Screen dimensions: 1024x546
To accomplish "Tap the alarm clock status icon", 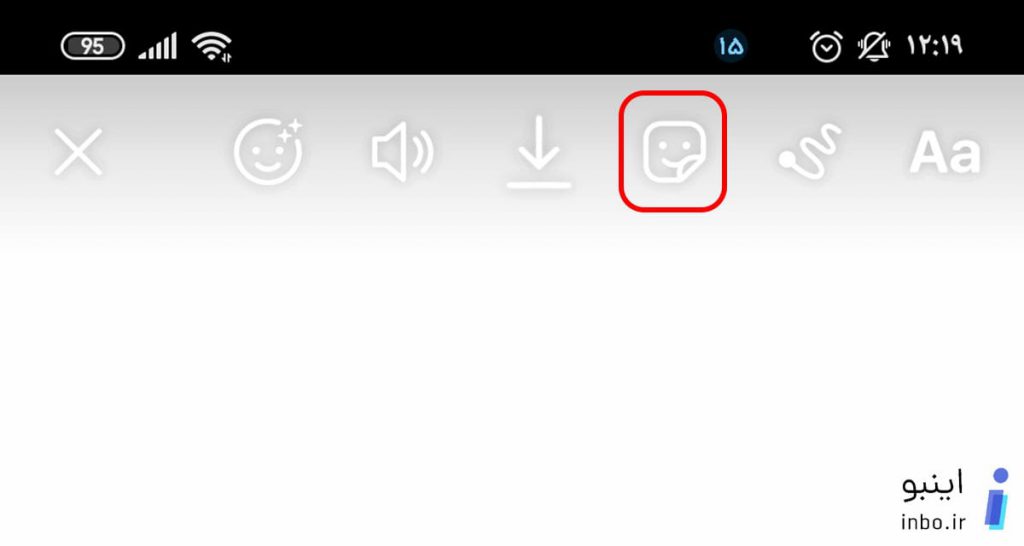I will point(826,47).
